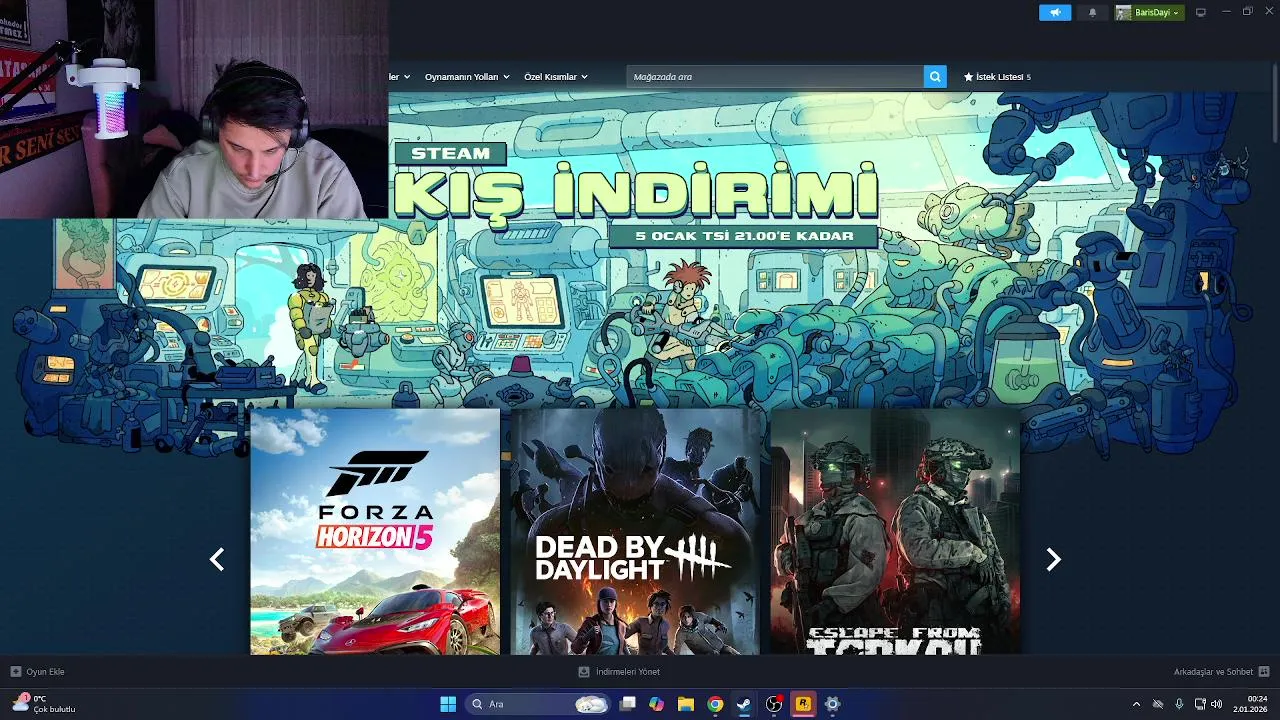This screenshot has width=1280, height=720.
Task: Open network status tray icon
Action: (1199, 704)
